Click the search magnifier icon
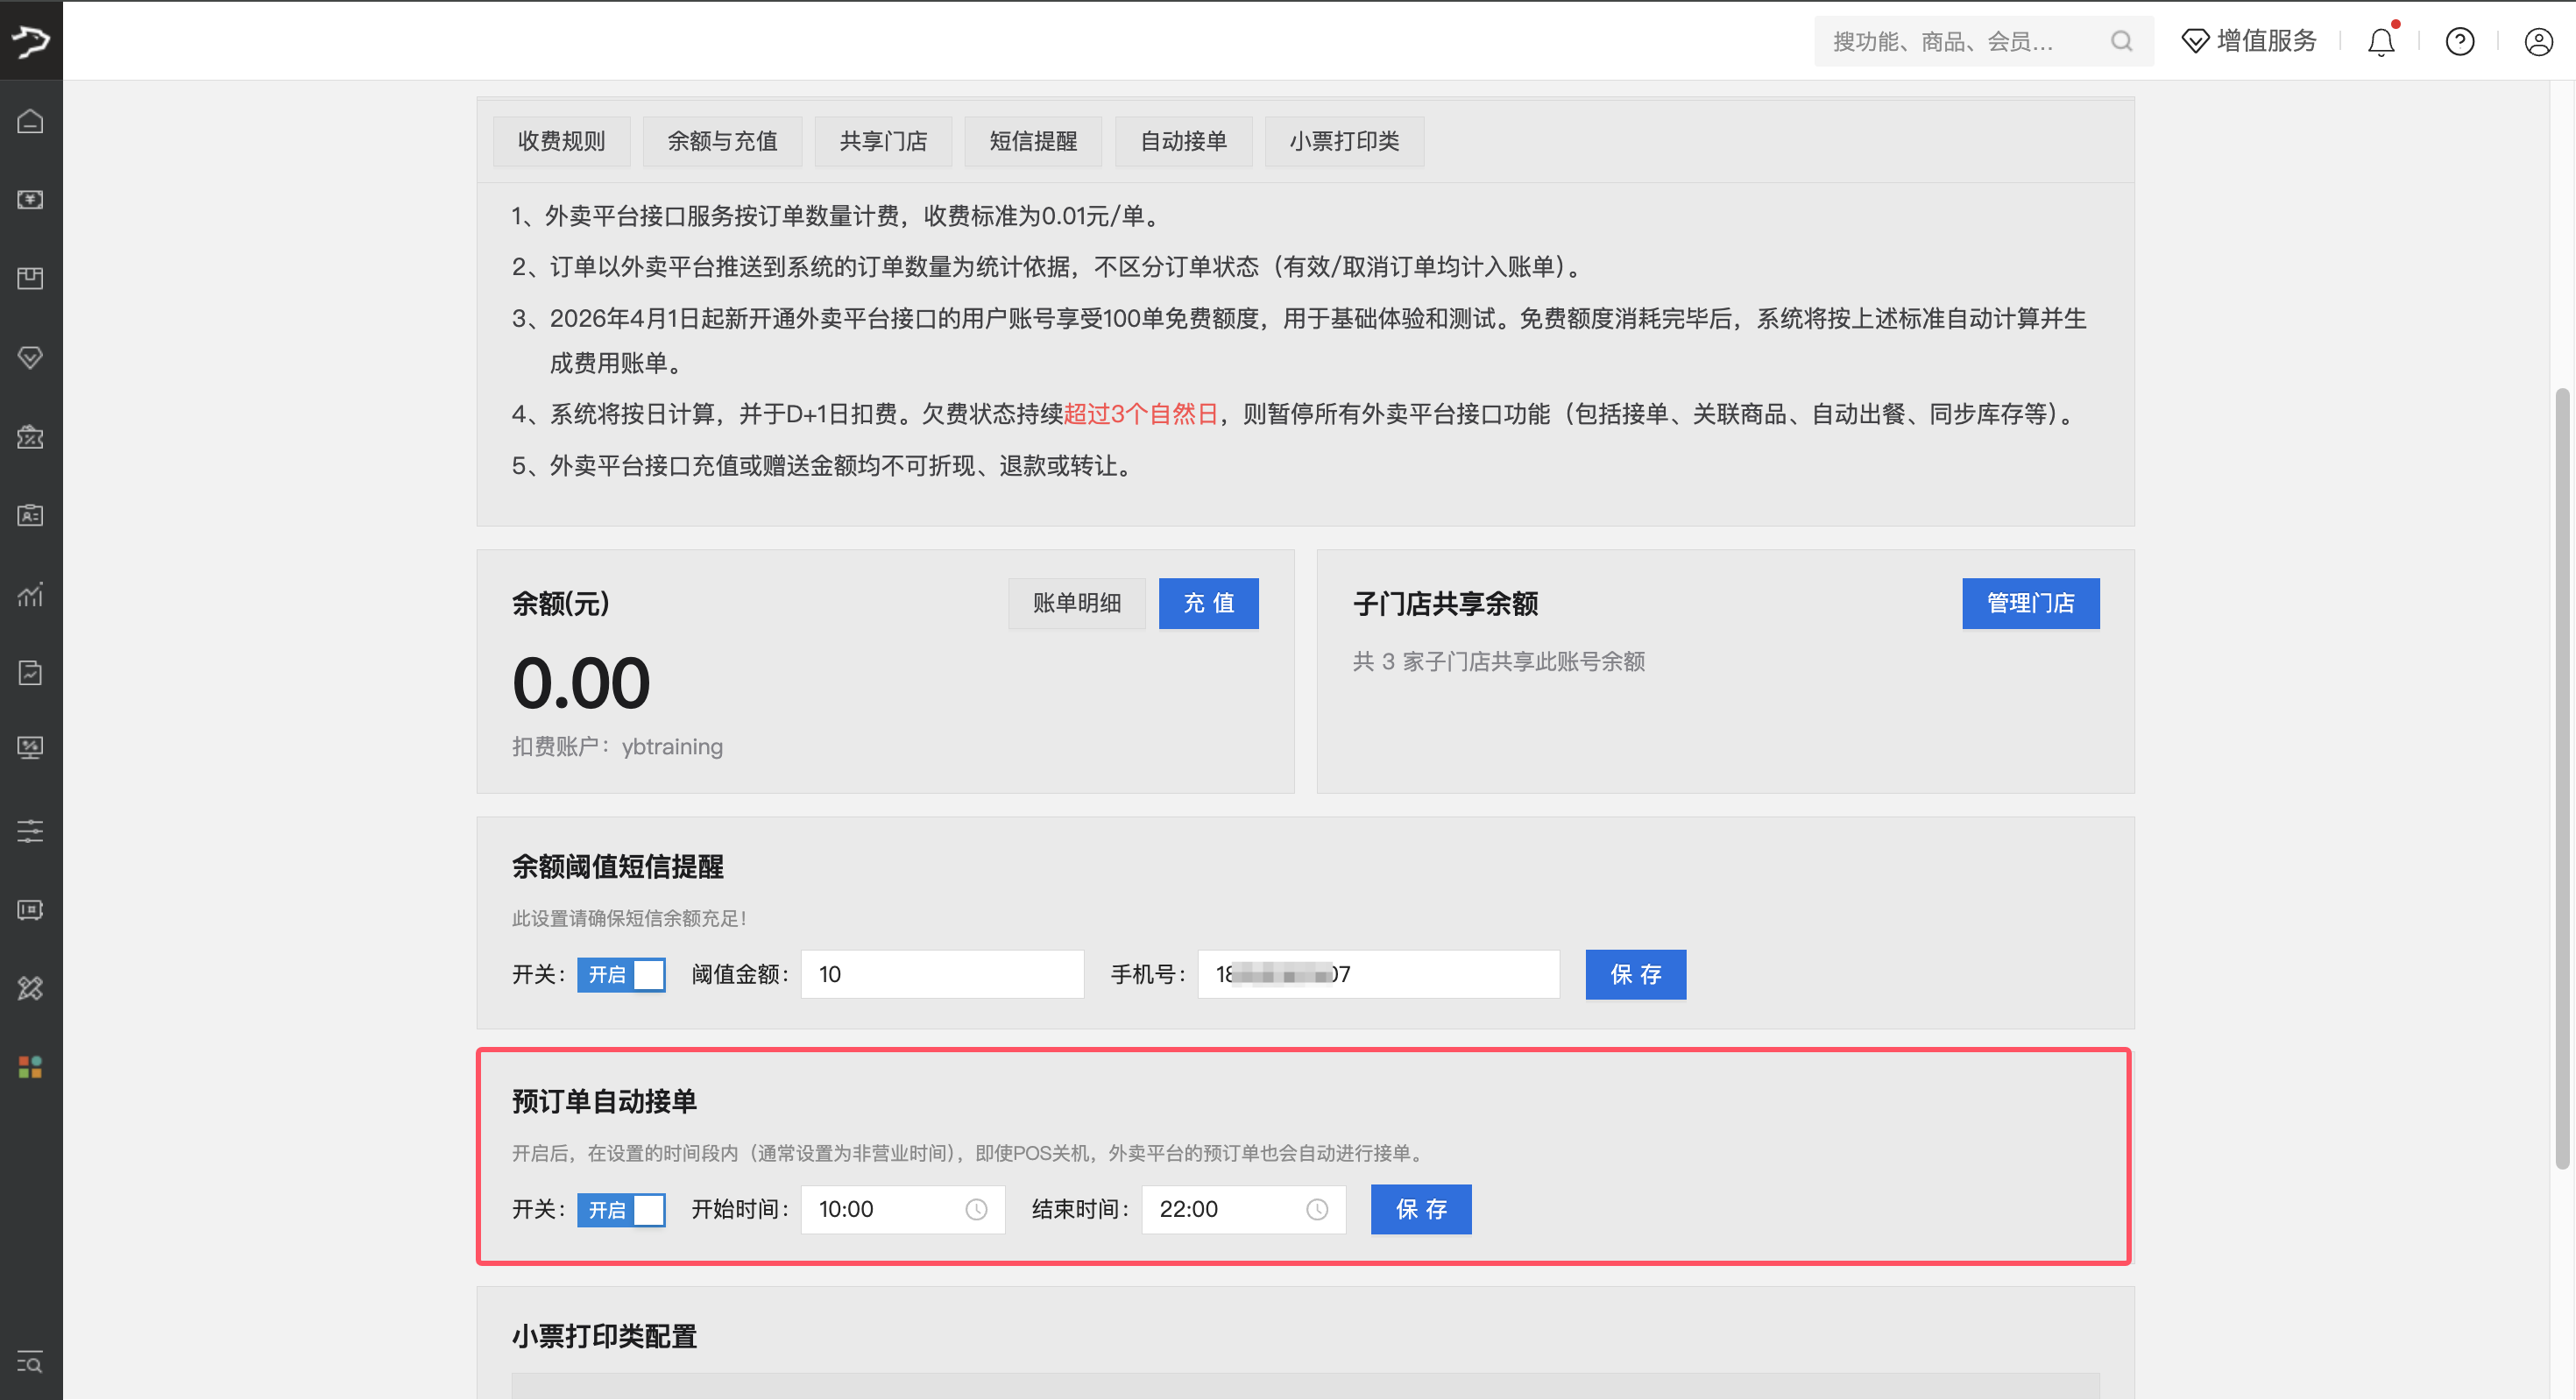 [2121, 41]
